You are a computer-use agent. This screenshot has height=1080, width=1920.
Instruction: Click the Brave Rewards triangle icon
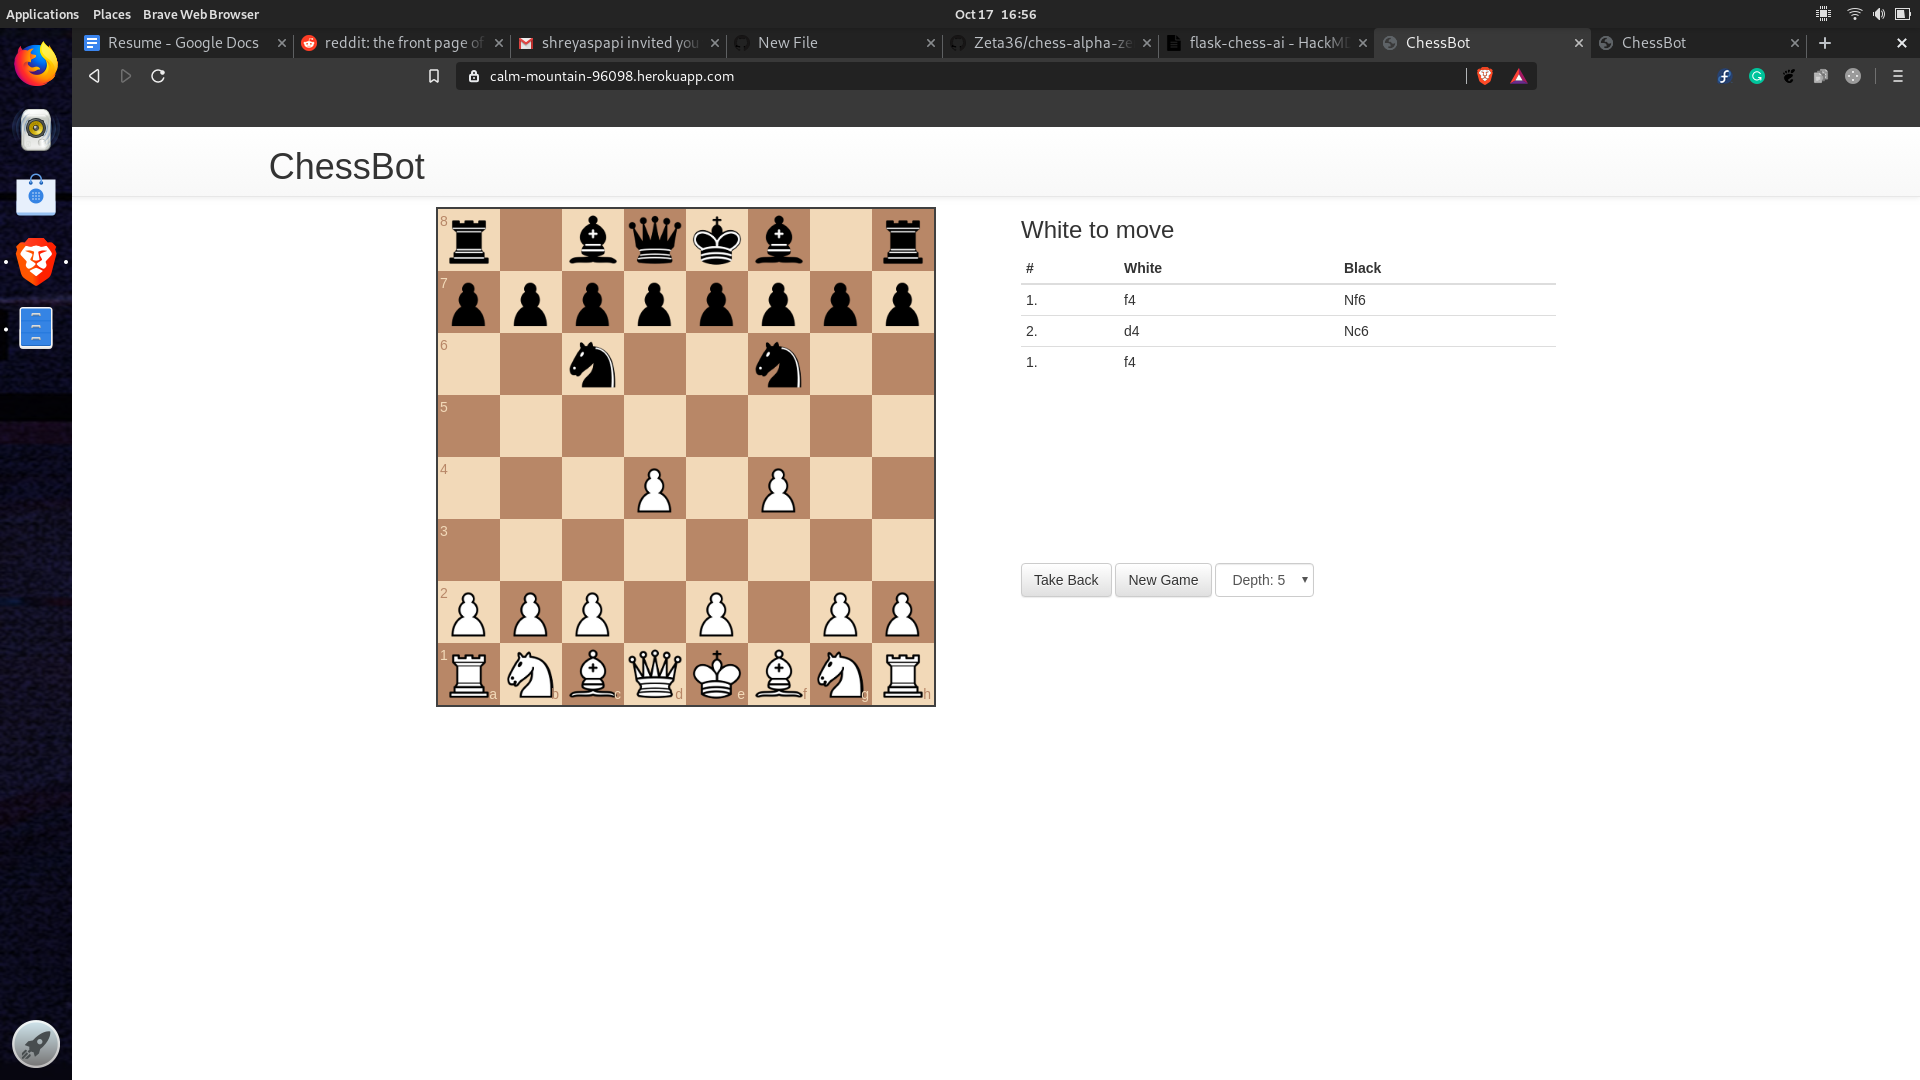[1518, 76]
